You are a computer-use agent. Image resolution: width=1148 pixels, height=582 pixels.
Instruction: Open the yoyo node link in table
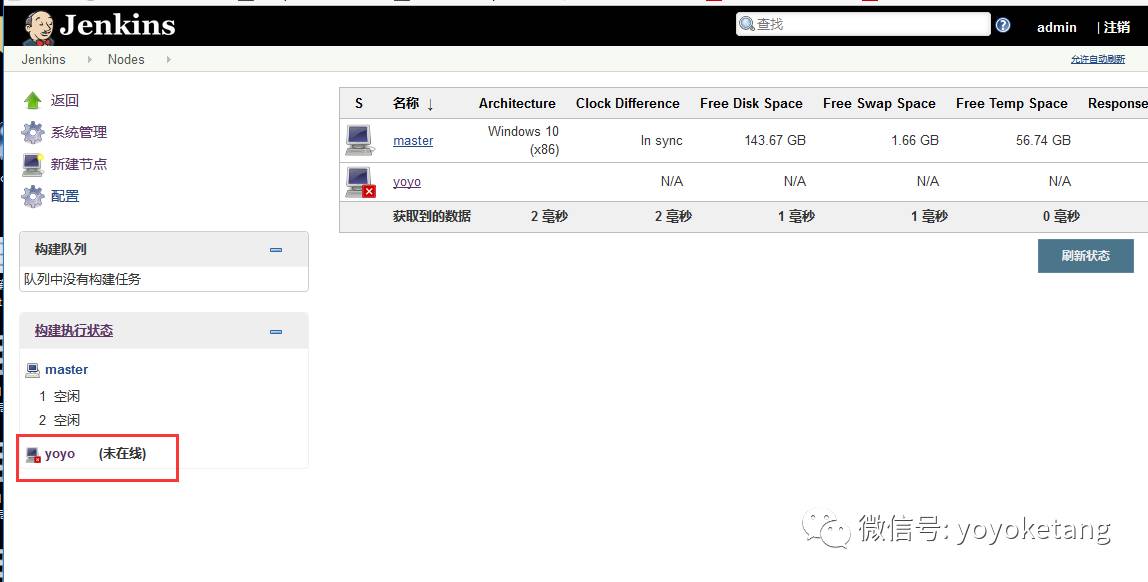point(407,182)
